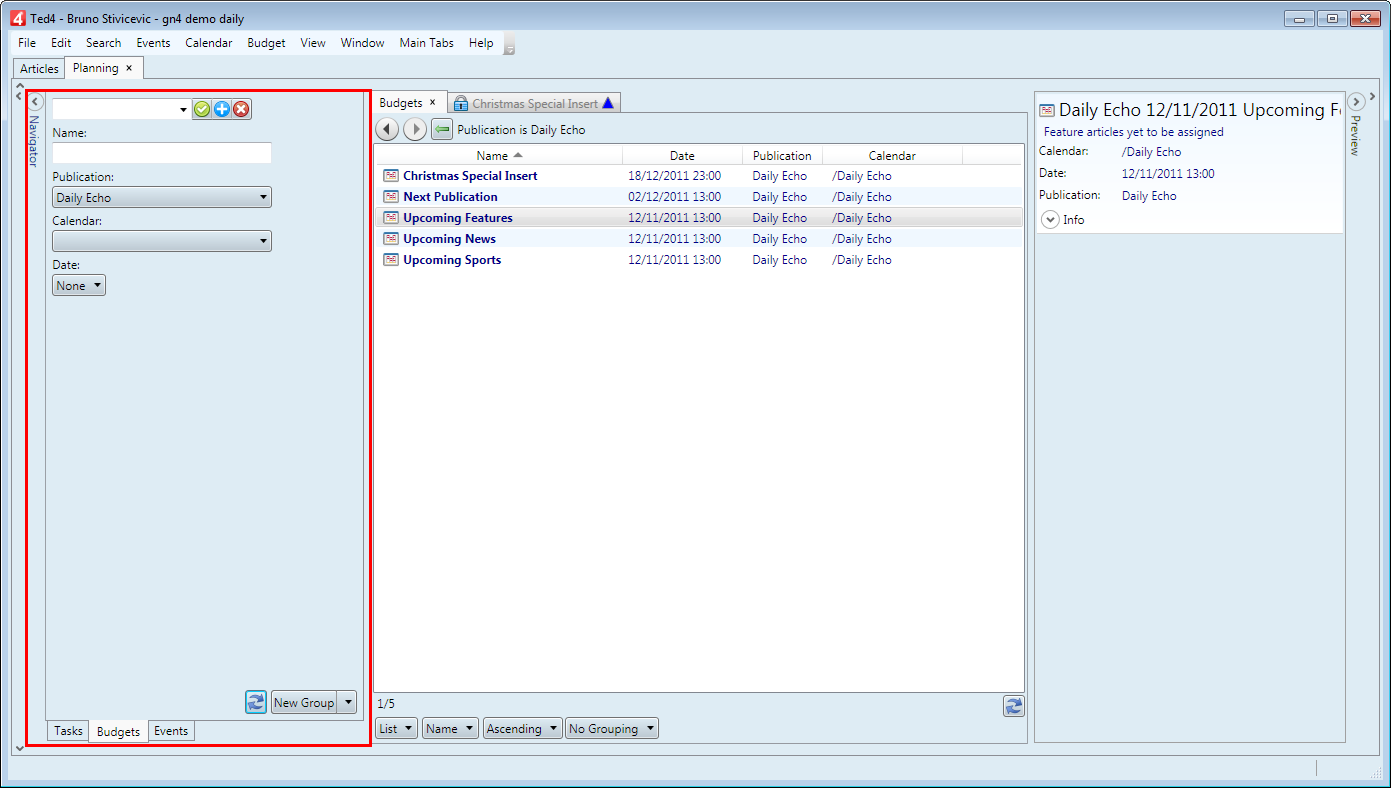Open the Name sort field dropdown
Screen dimensions: 1391x788
[450, 729]
